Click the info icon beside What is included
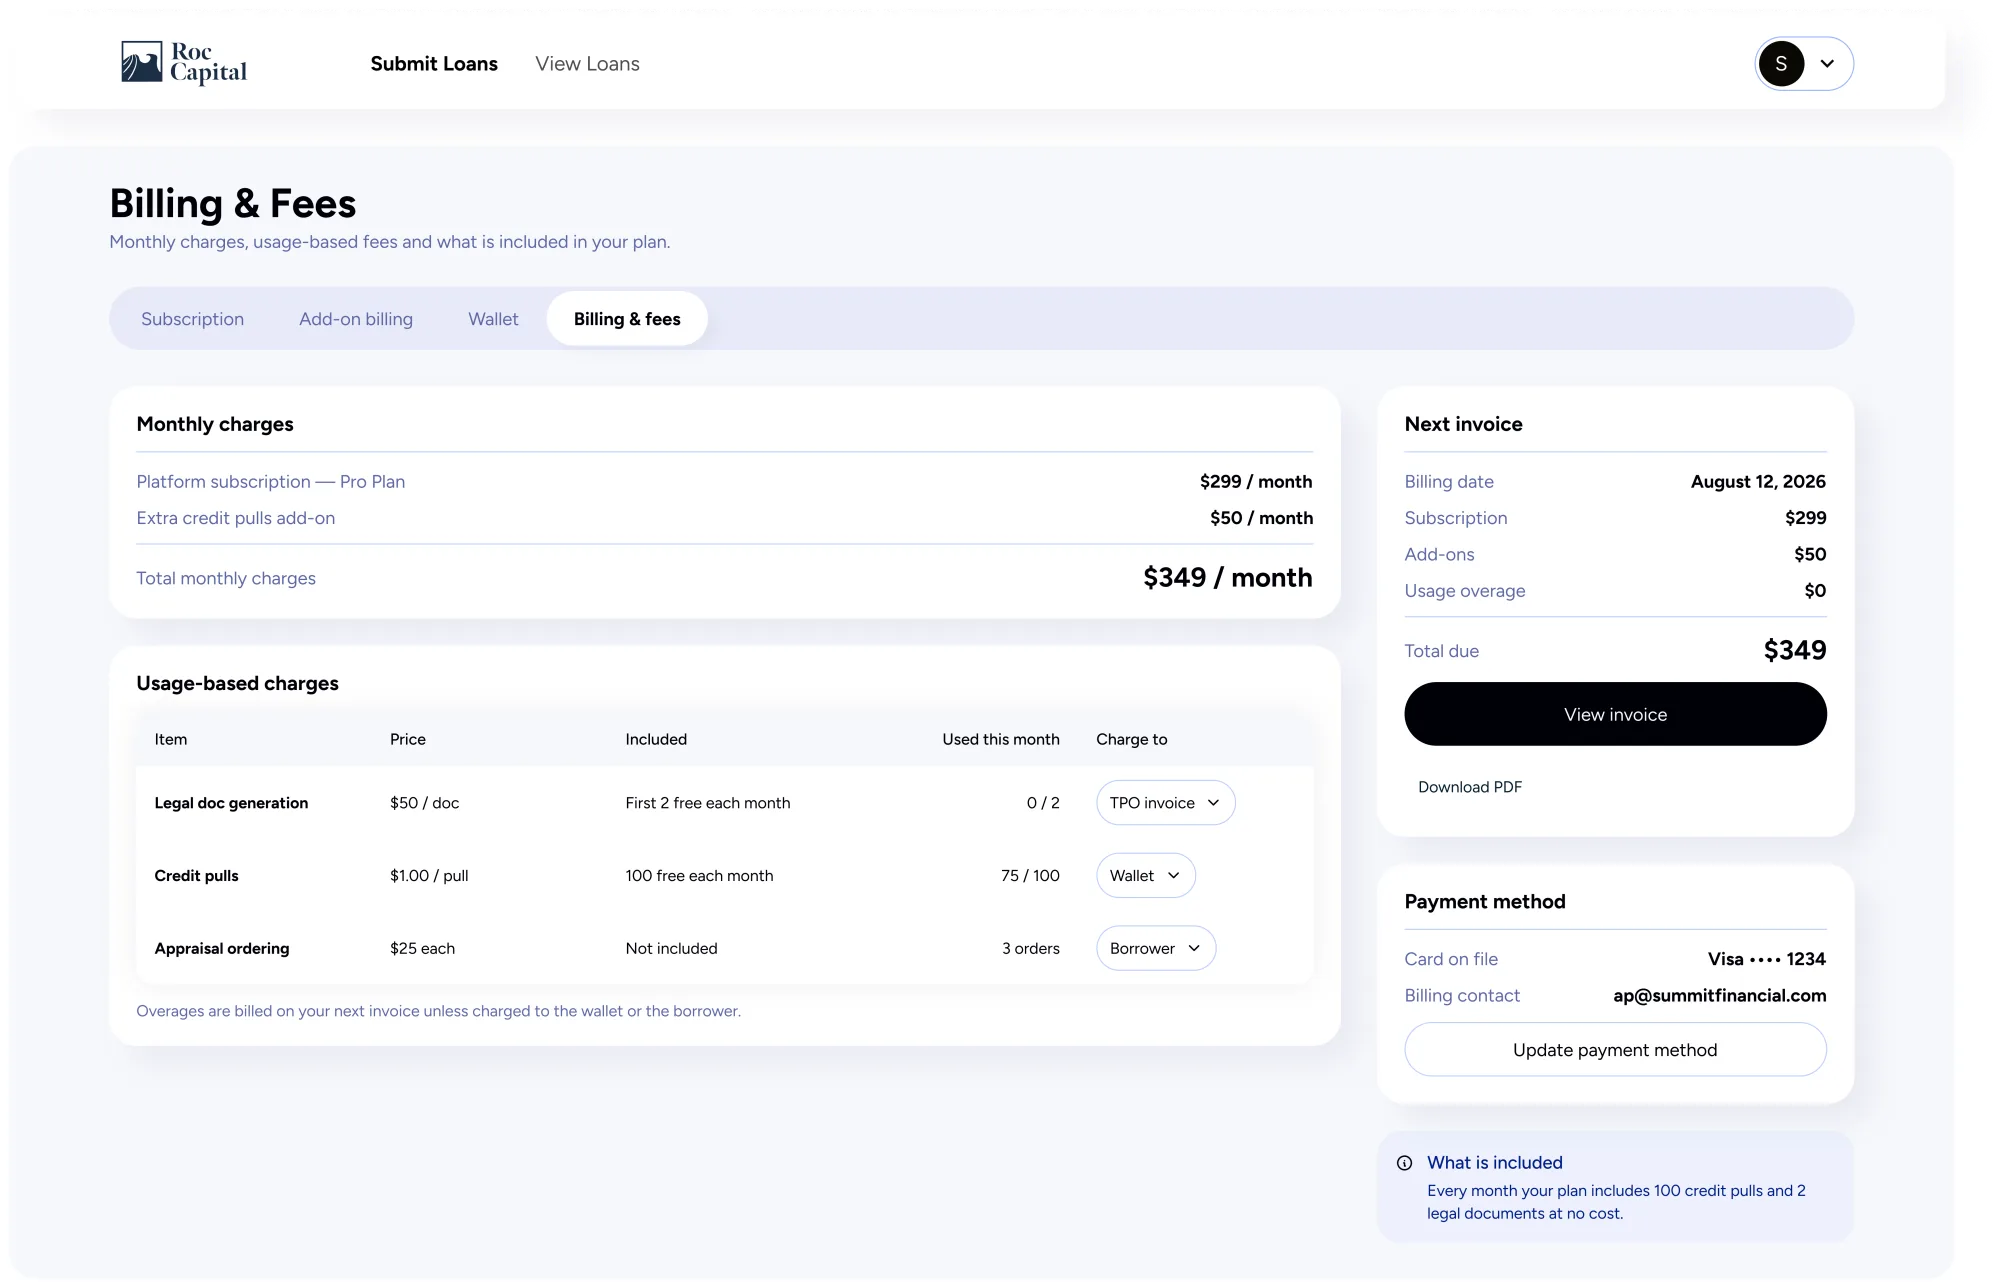Image resolution: width=2000 pixels, height=1288 pixels. [1404, 1163]
